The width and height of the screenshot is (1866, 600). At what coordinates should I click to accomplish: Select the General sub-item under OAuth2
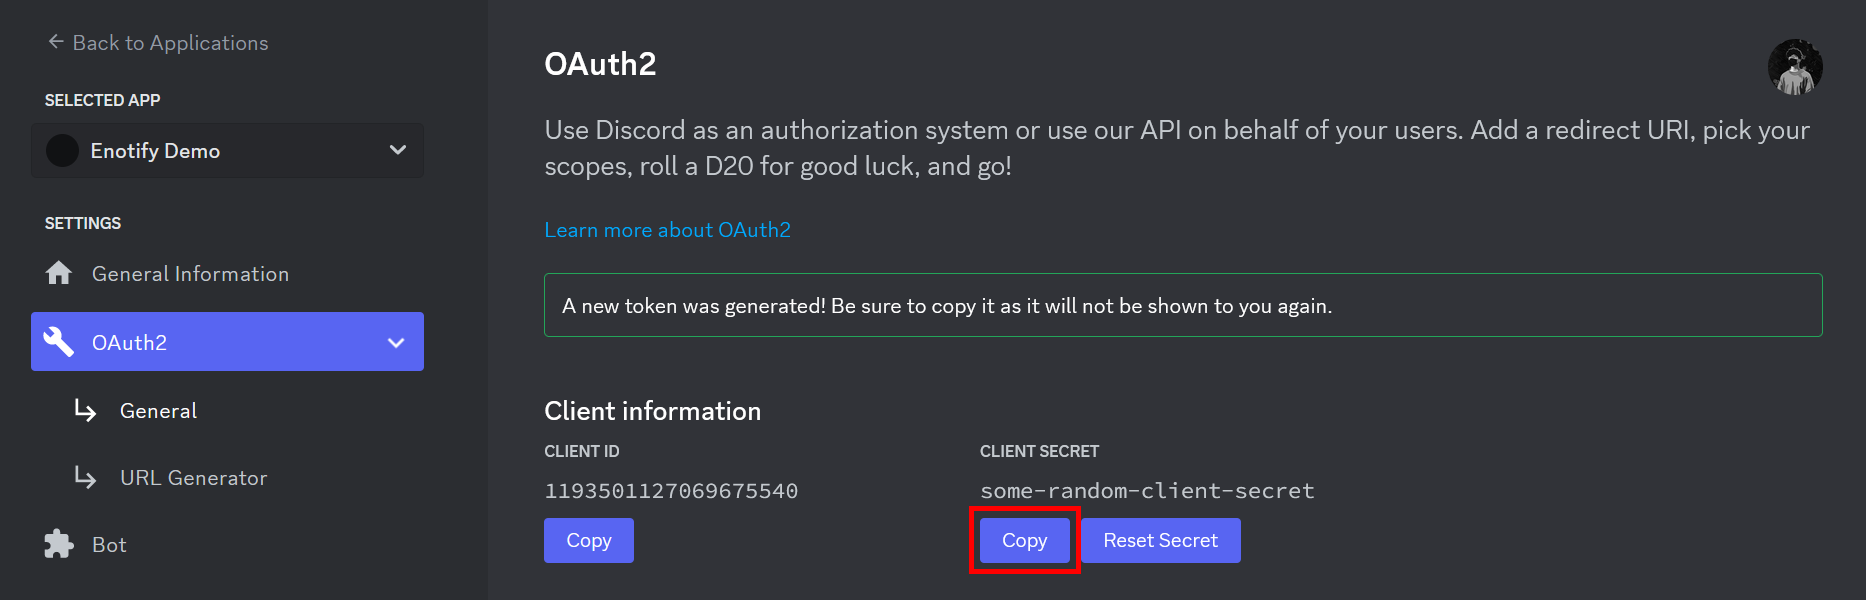tap(158, 411)
